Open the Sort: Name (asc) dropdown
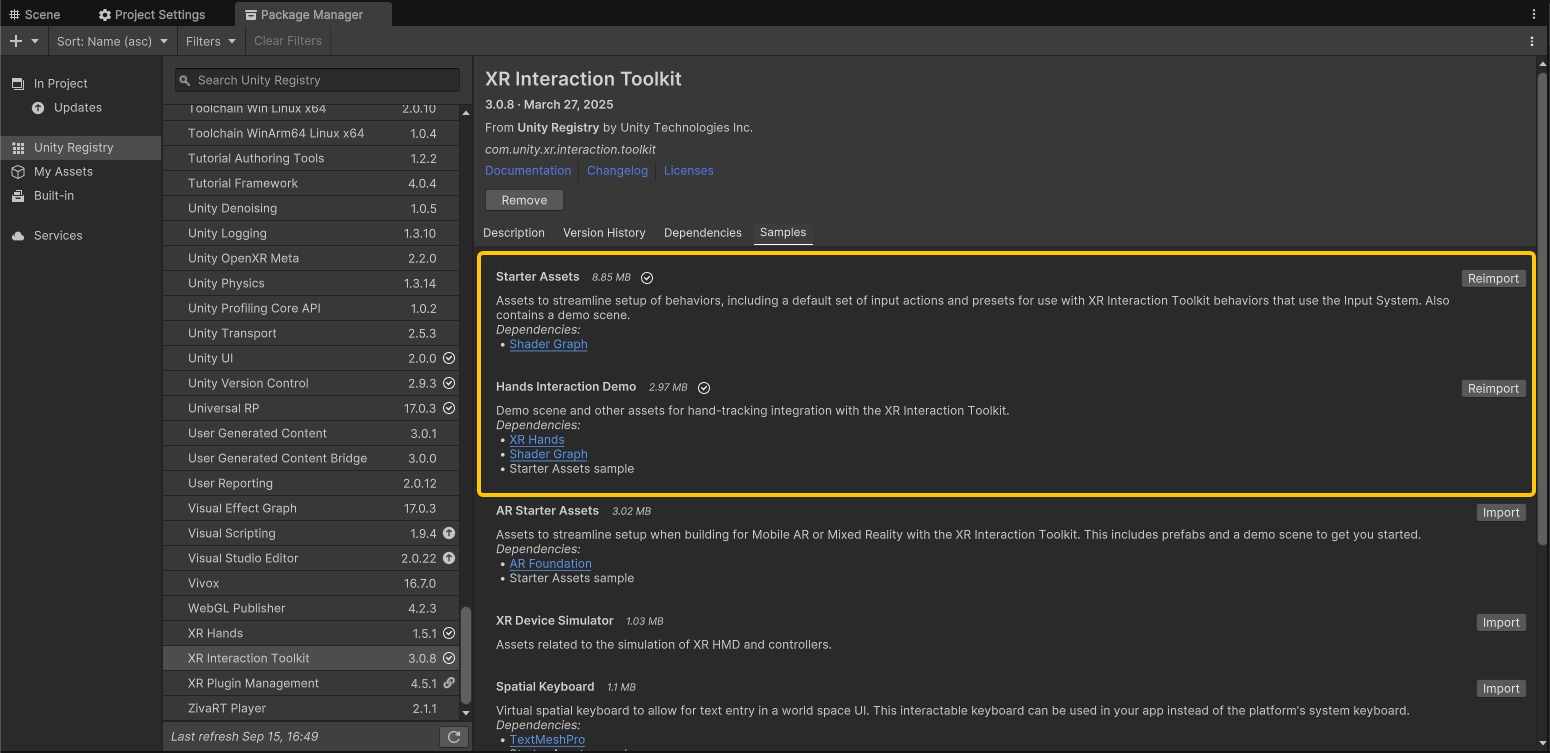1550x753 pixels. point(112,41)
